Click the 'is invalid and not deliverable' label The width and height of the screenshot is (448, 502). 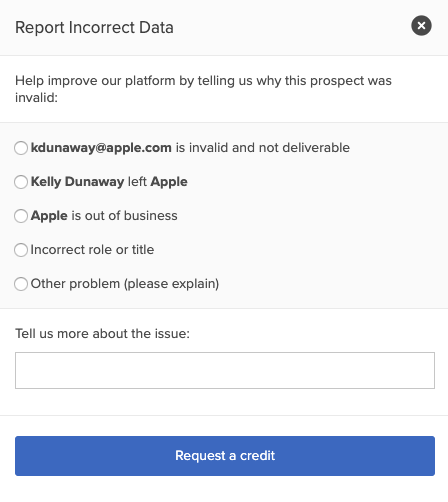tap(263, 148)
